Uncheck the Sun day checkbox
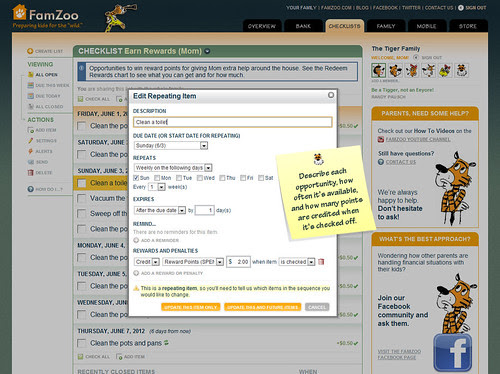This screenshot has width=500, height=374. (x=136, y=178)
